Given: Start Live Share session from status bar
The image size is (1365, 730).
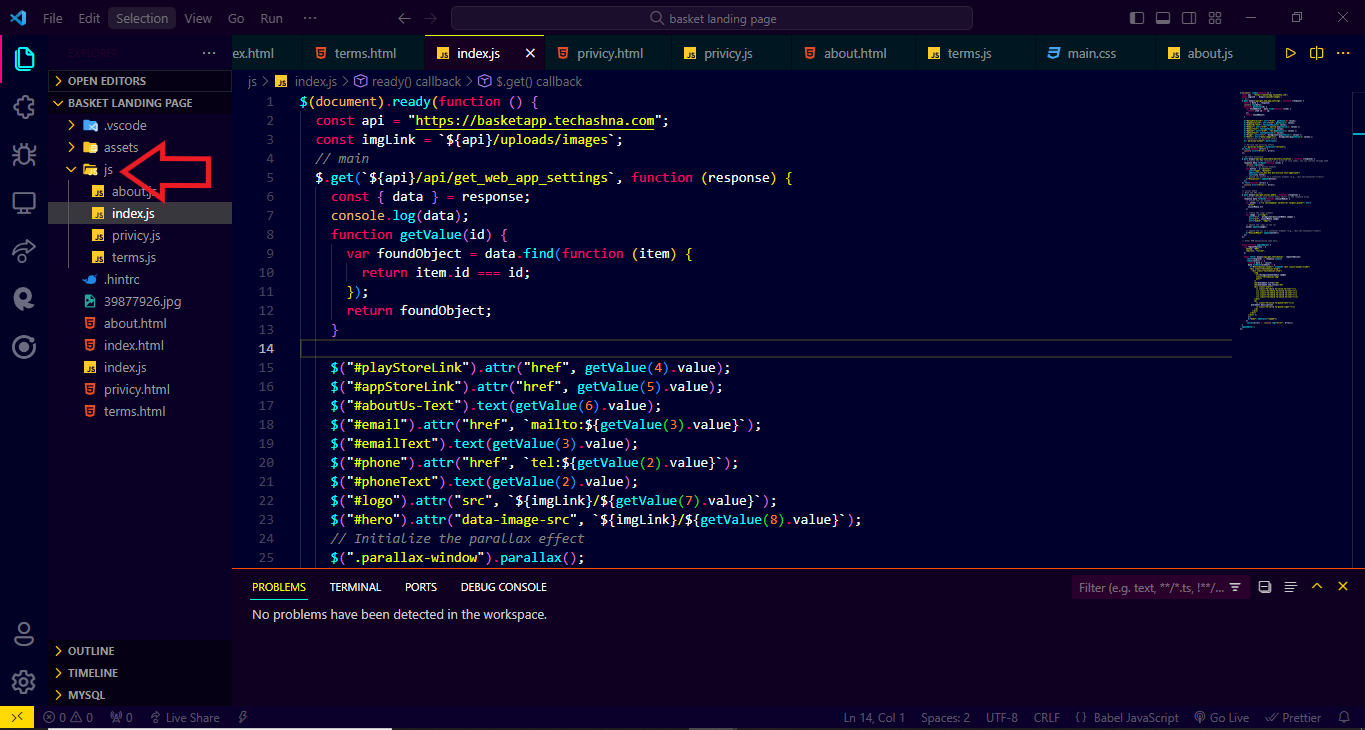Looking at the screenshot, I should pos(184,717).
